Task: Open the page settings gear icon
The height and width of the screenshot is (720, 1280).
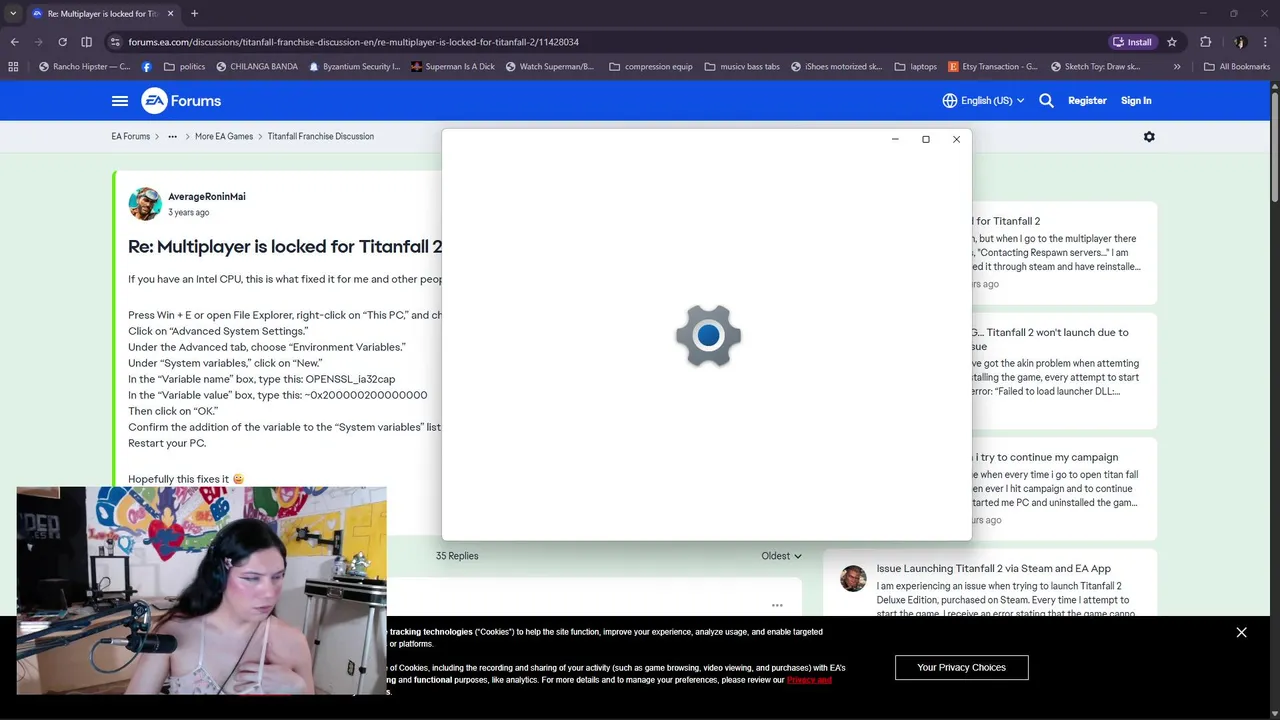Action: [1149, 137]
